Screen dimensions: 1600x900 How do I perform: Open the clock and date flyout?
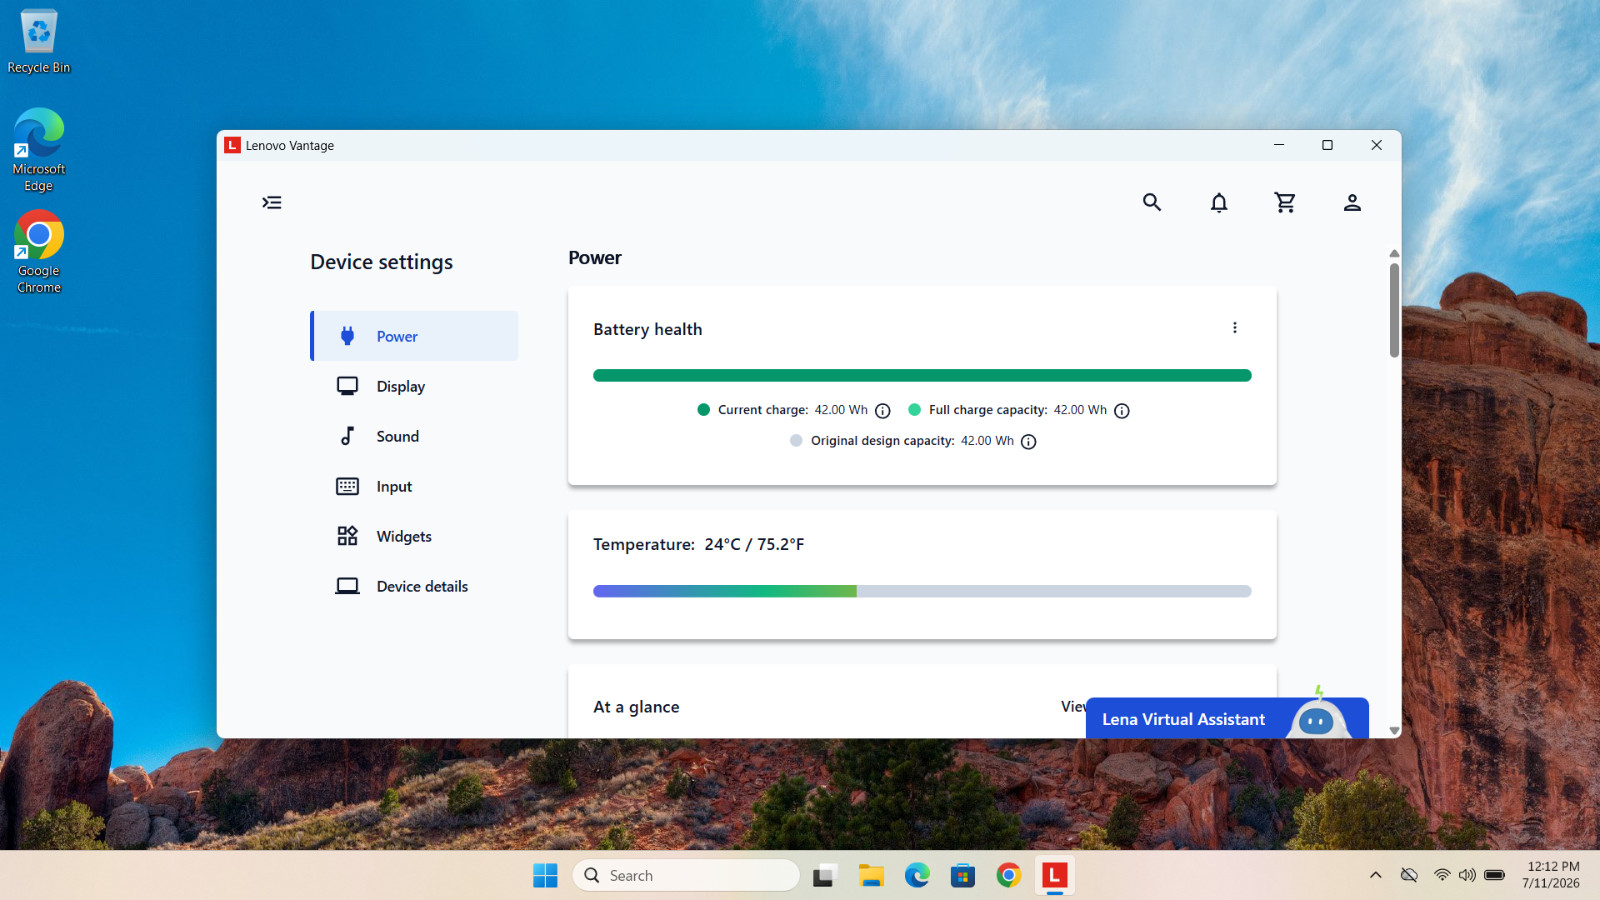[x=1551, y=875]
